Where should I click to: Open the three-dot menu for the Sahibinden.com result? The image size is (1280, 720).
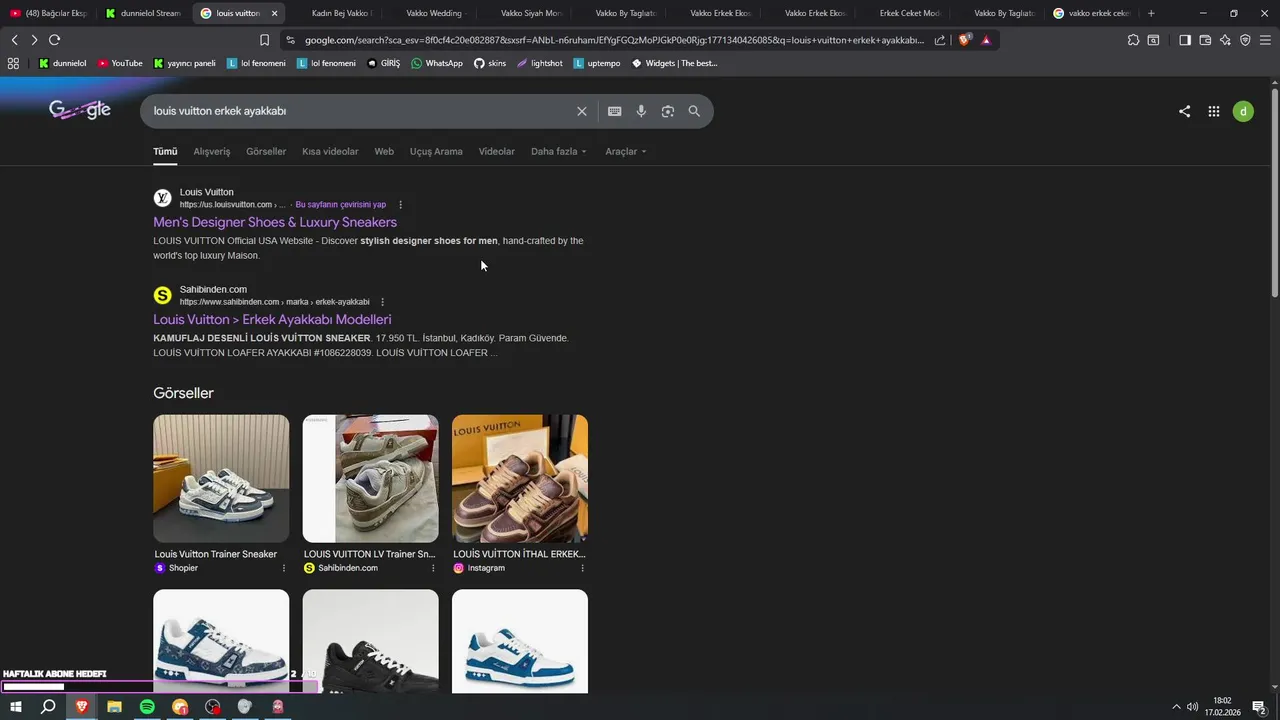tap(382, 302)
